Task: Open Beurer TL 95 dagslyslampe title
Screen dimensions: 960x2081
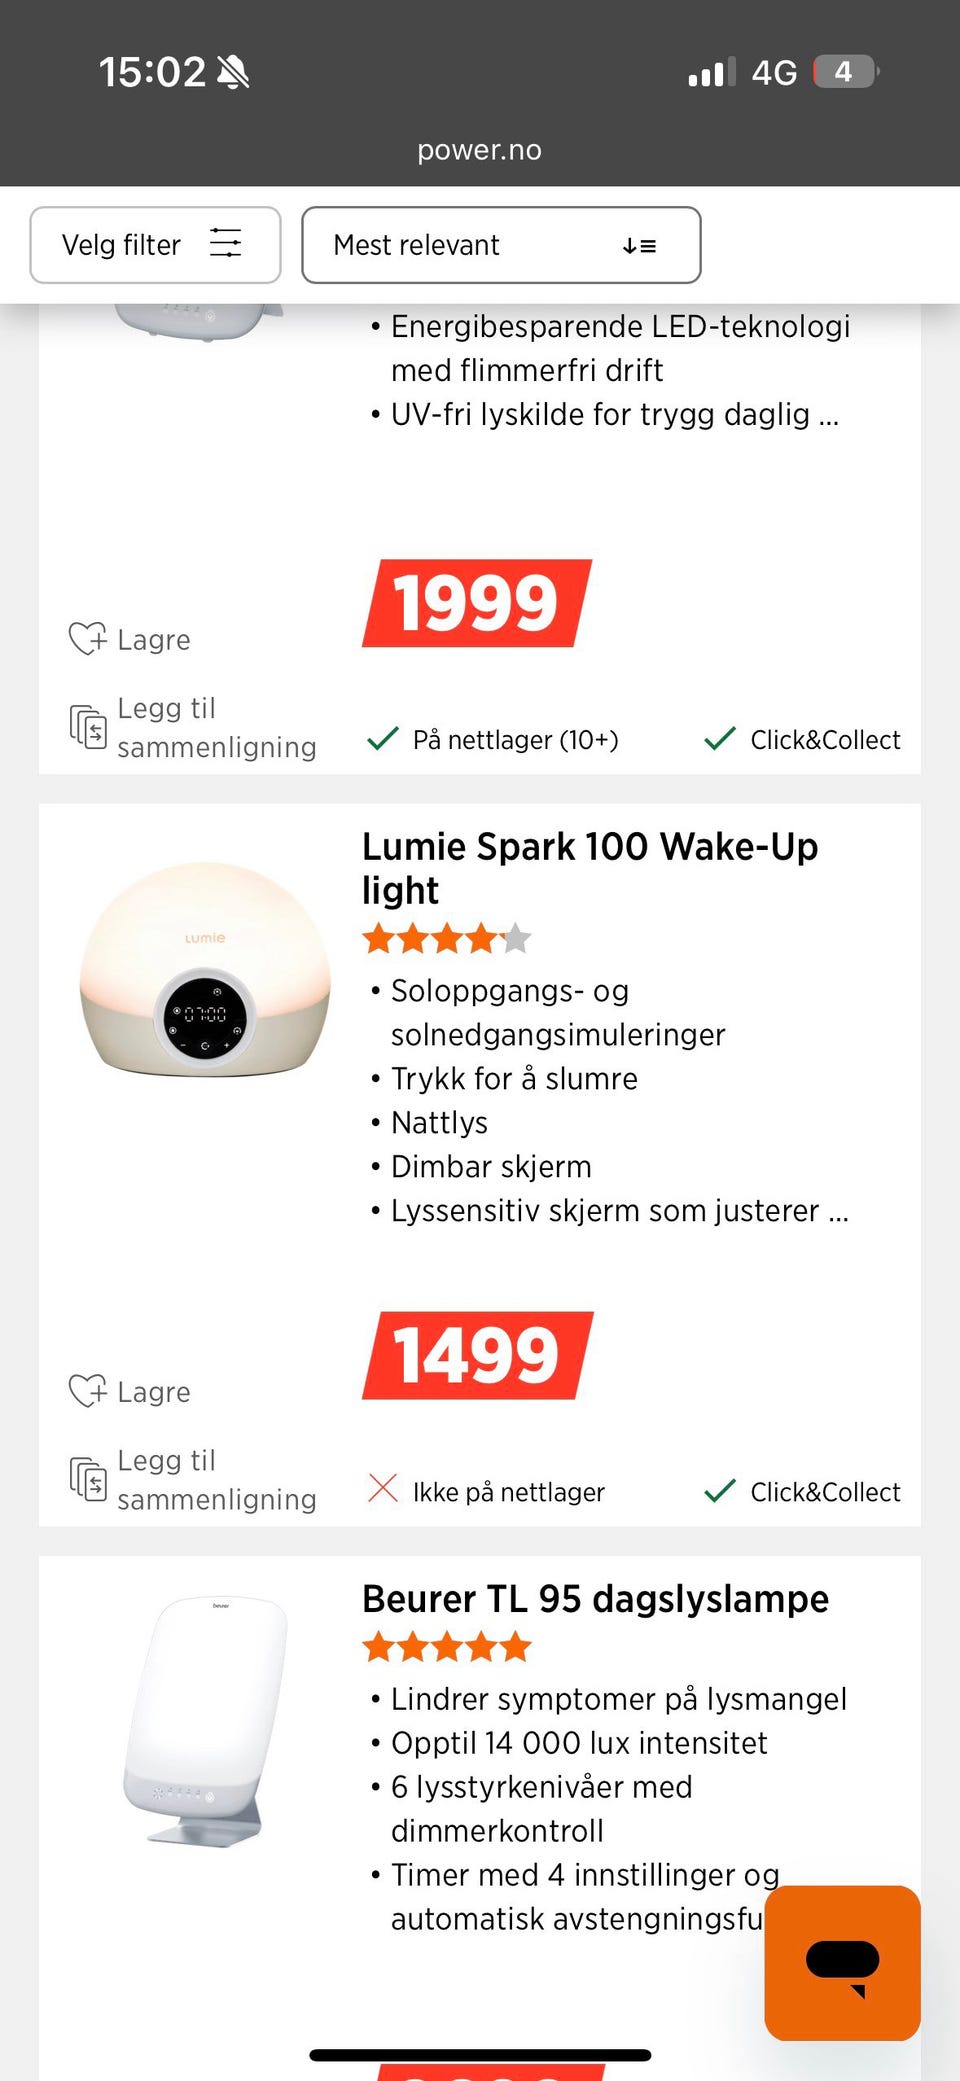Action: point(595,1598)
